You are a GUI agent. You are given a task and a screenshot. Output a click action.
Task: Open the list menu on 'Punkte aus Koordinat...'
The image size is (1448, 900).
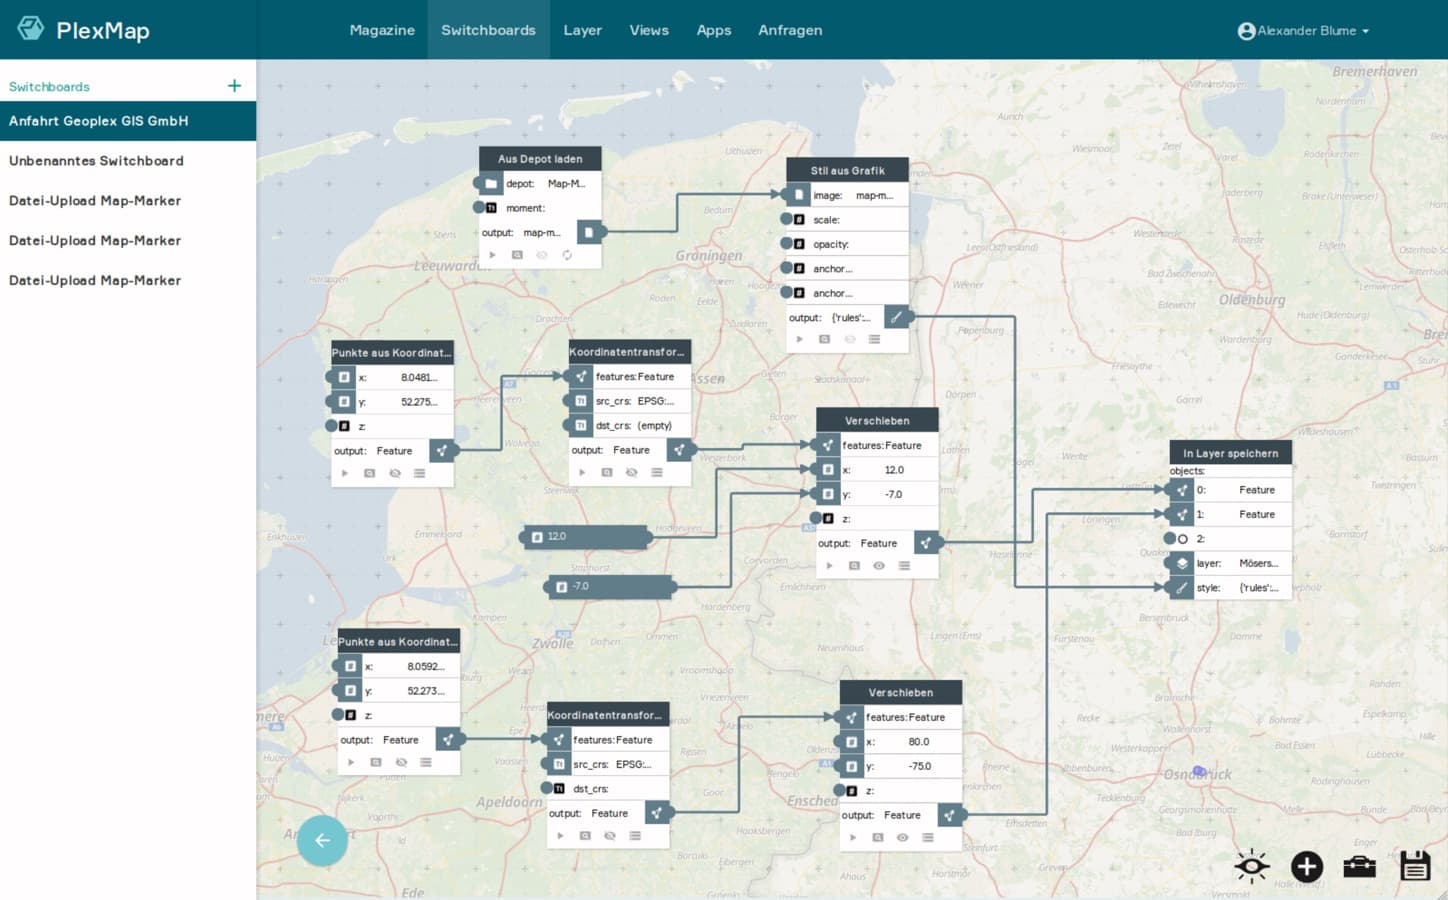pos(419,472)
